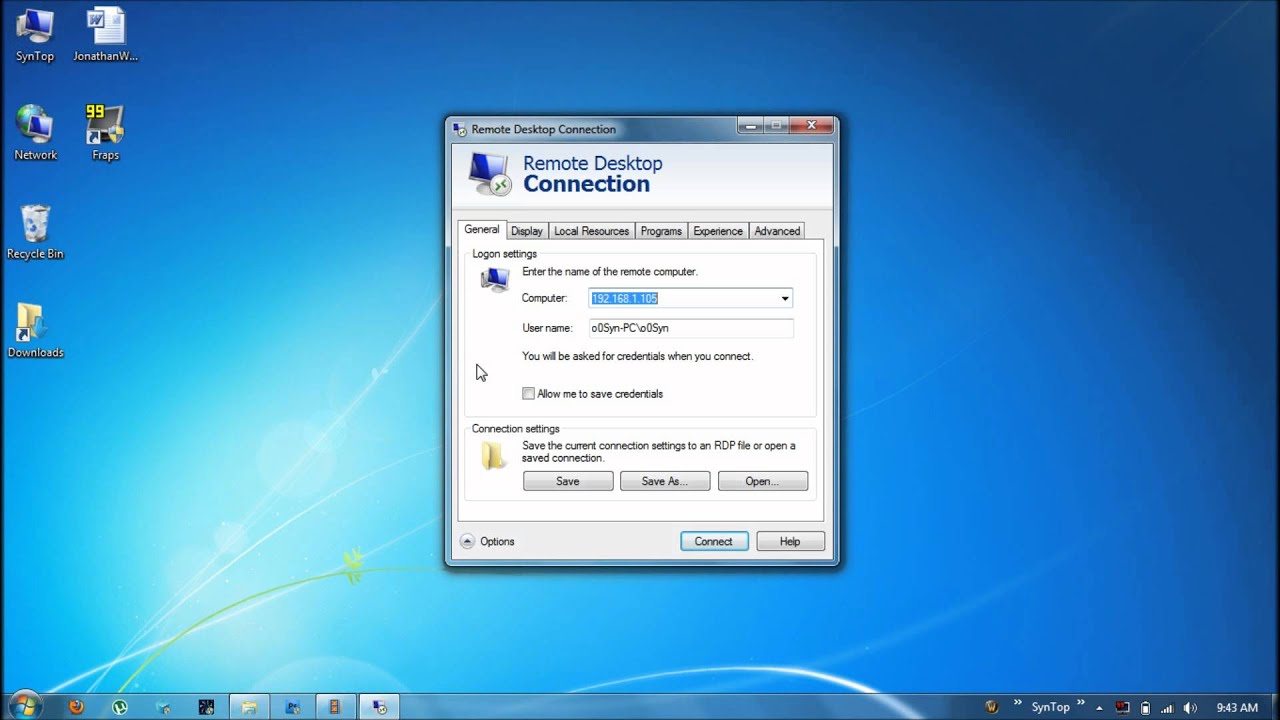Enable Allow me to save credentials
The height and width of the screenshot is (720, 1280).
pos(528,394)
